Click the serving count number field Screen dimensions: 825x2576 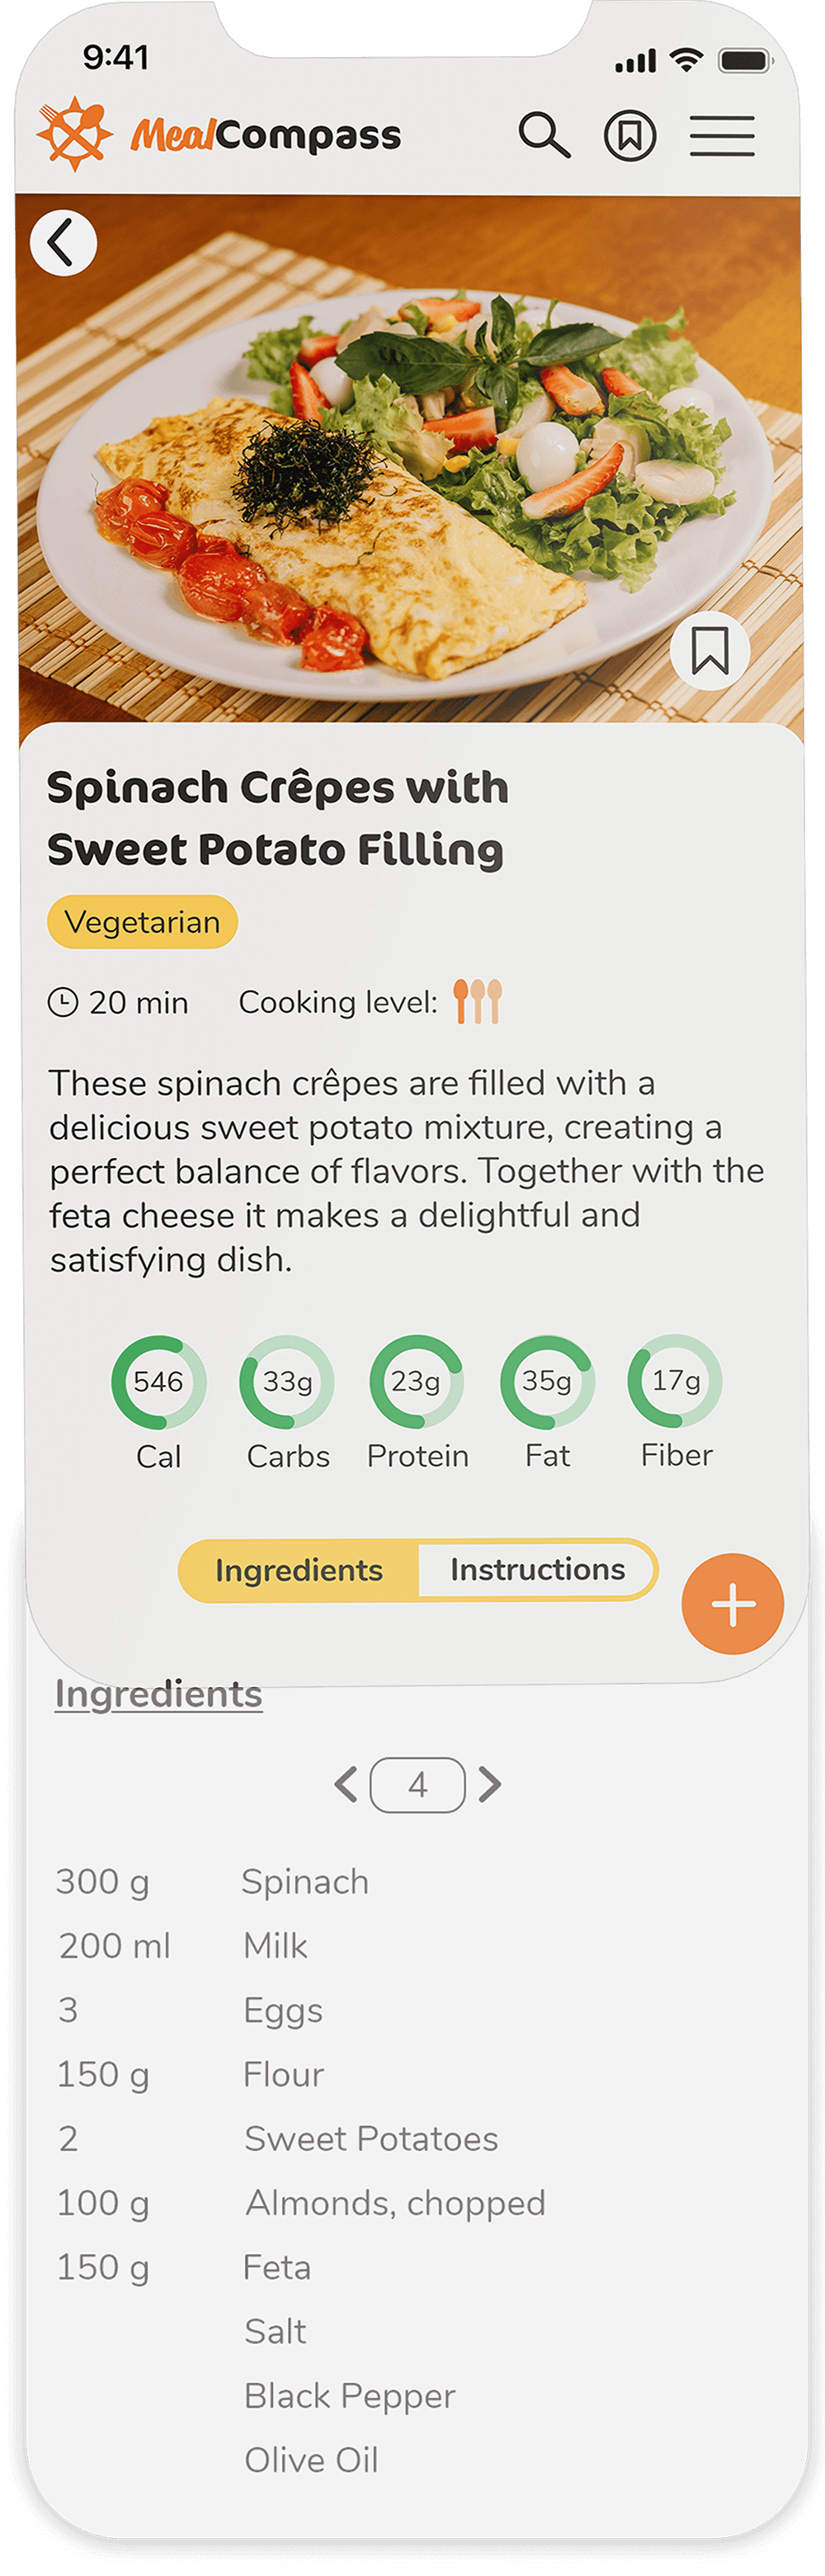coord(418,1784)
